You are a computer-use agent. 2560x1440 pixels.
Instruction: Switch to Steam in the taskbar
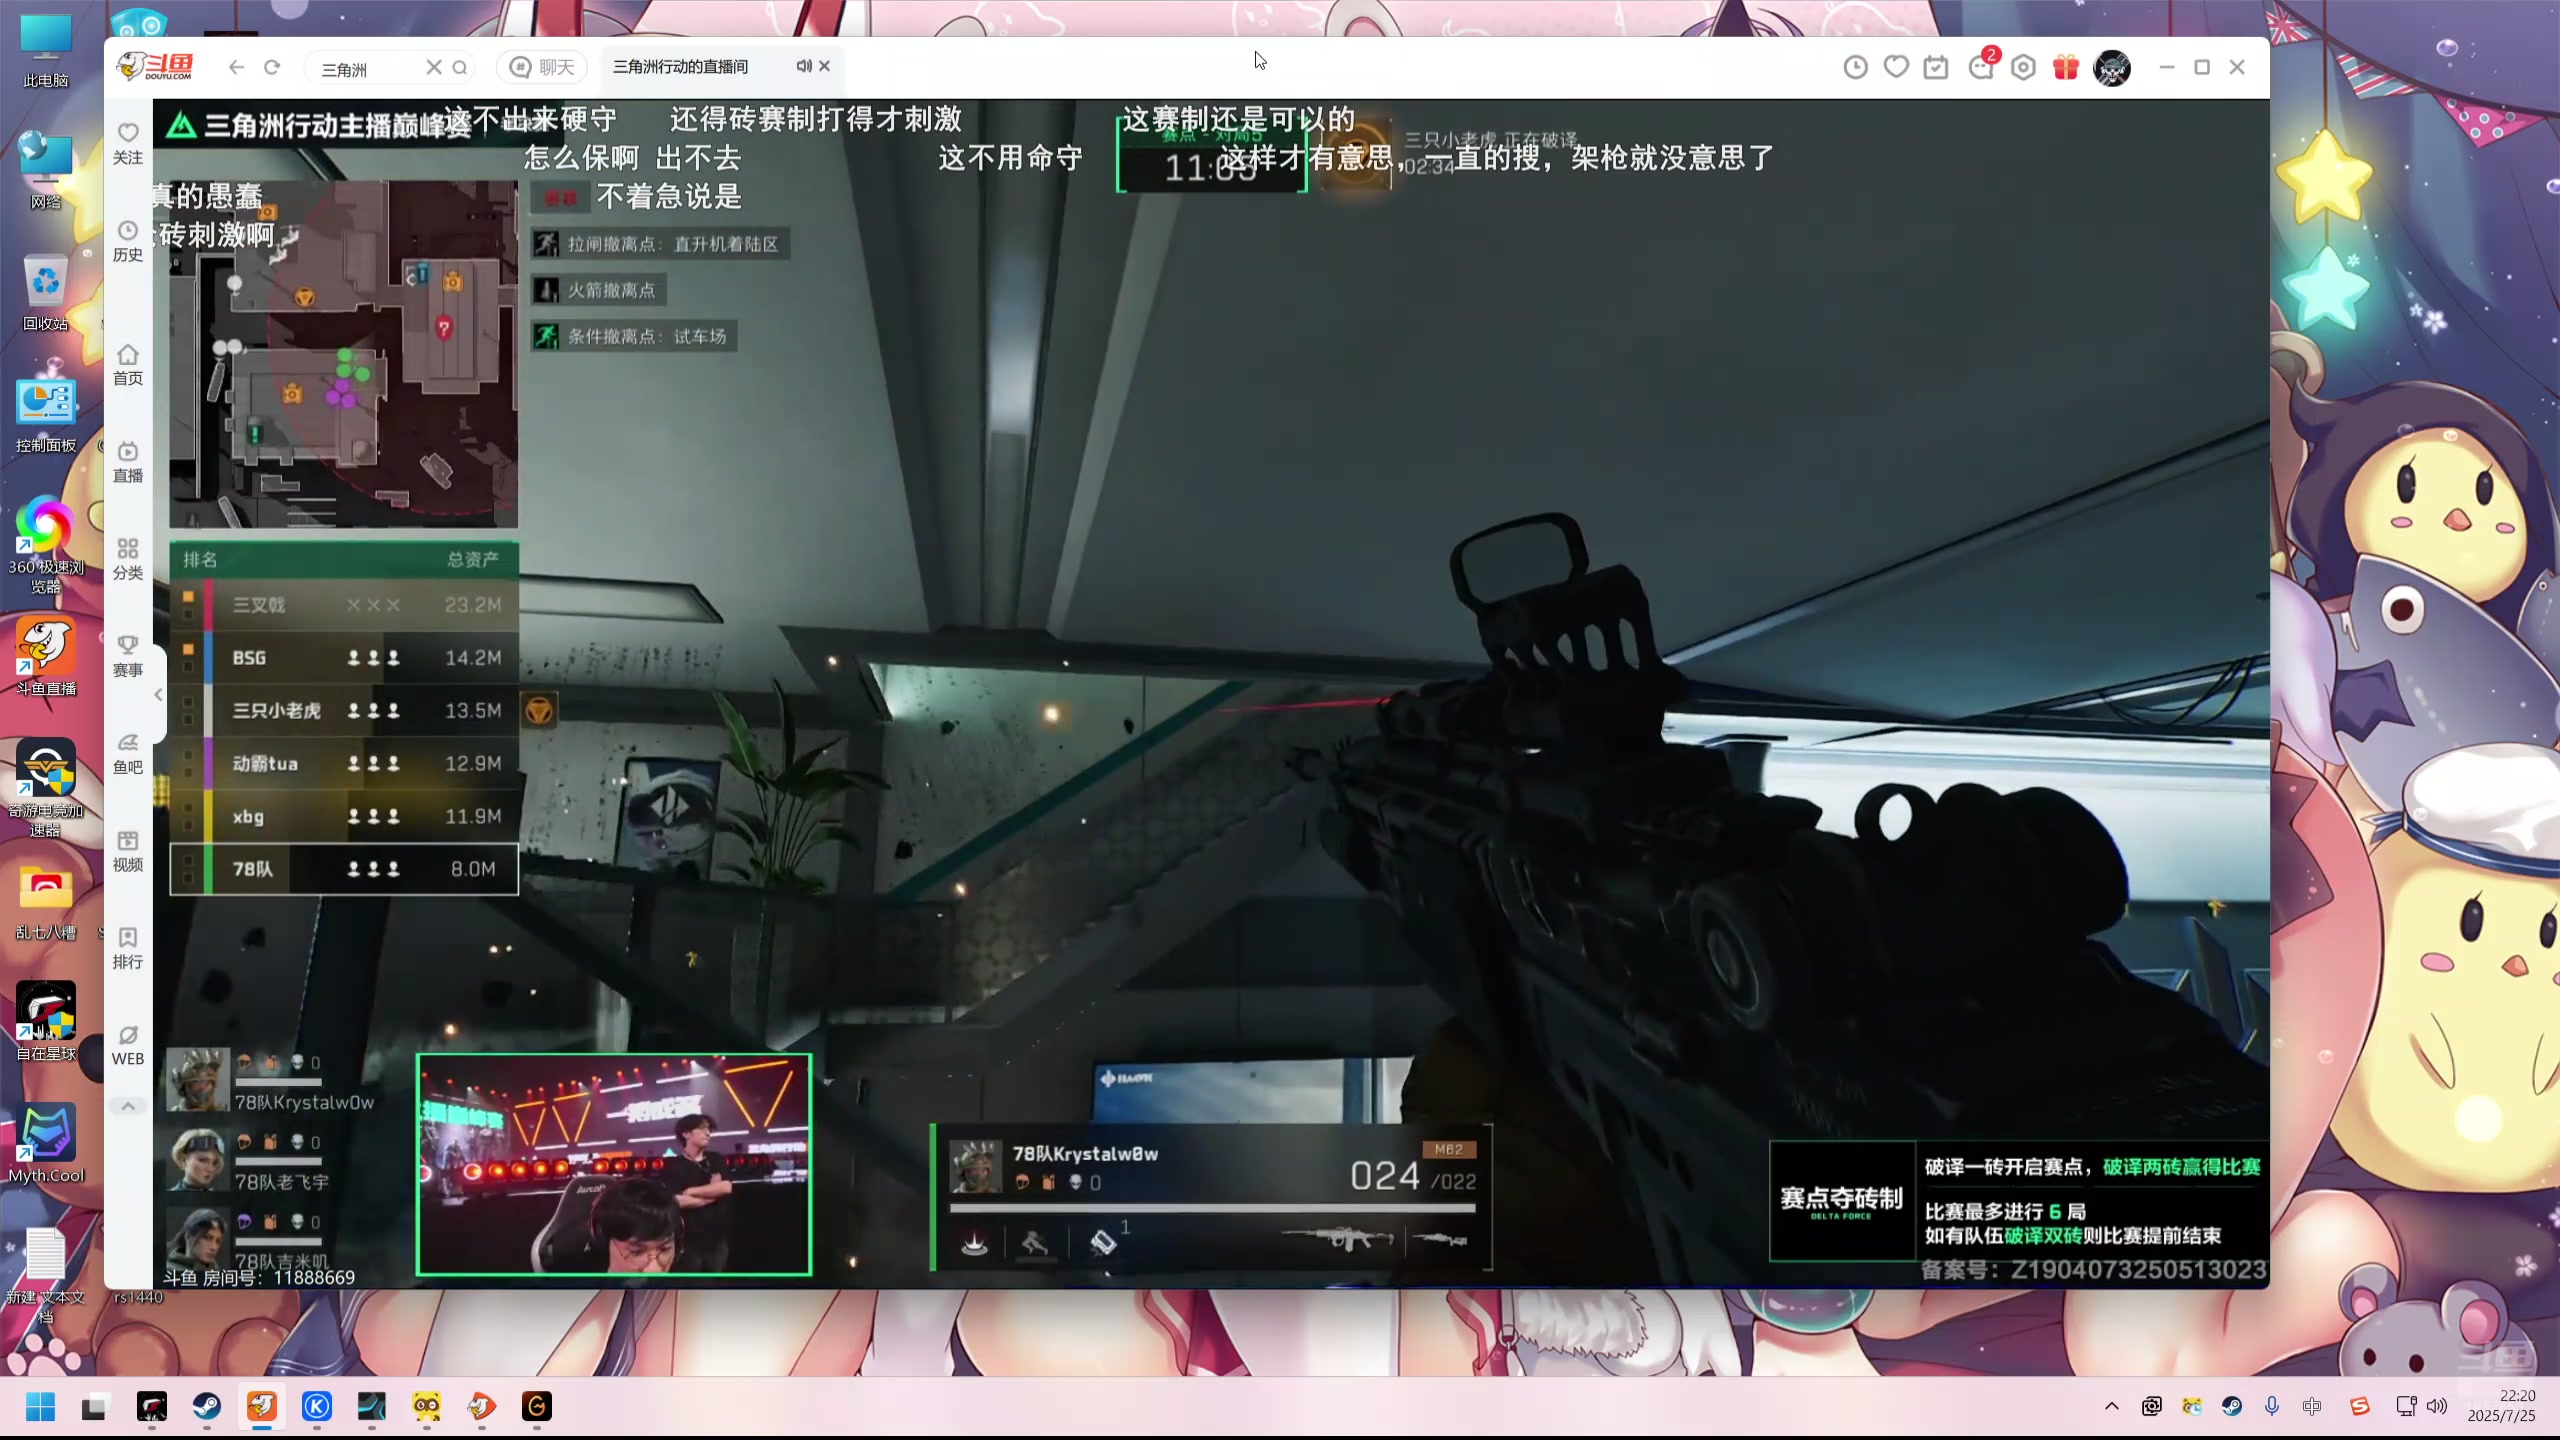point(207,1407)
